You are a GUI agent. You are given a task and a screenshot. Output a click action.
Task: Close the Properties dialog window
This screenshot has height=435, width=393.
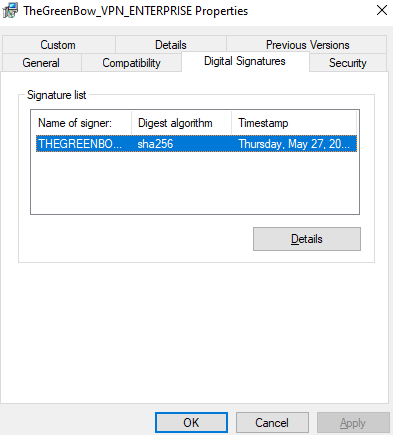click(x=382, y=10)
